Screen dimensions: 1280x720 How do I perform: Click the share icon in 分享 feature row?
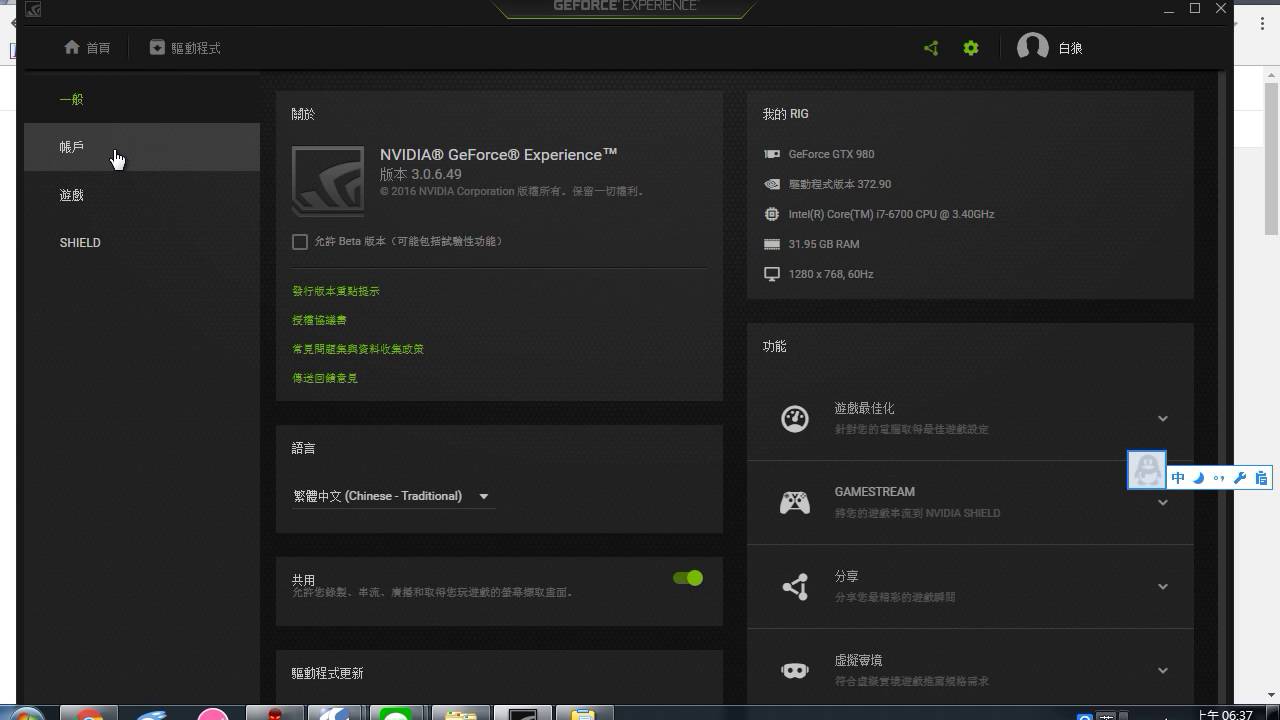click(795, 586)
